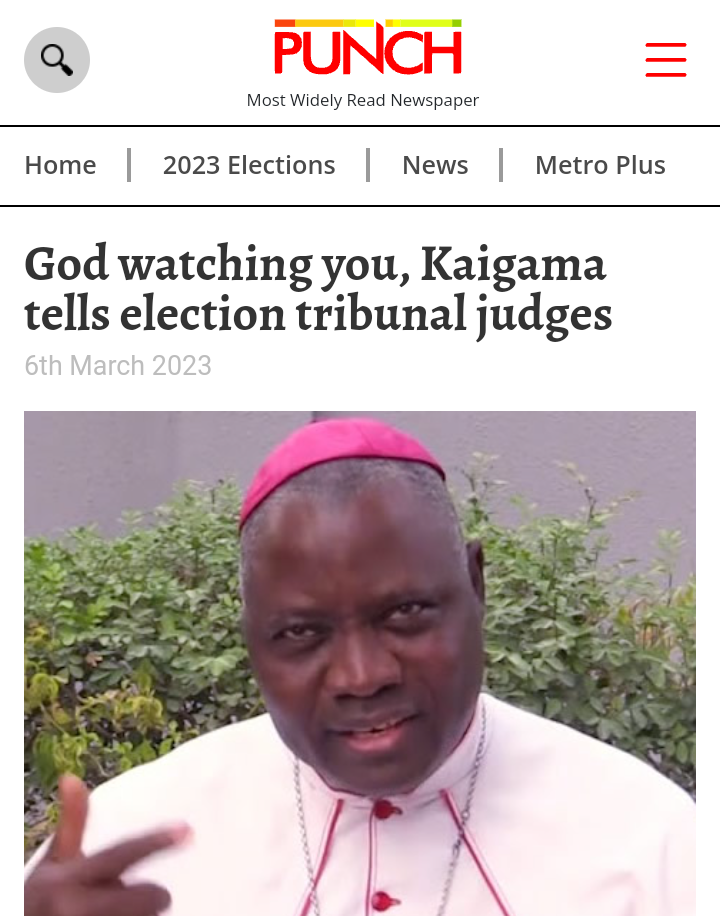Tap the 'Elections' text in the nav bar
This screenshot has width=720, height=916.
(281, 165)
